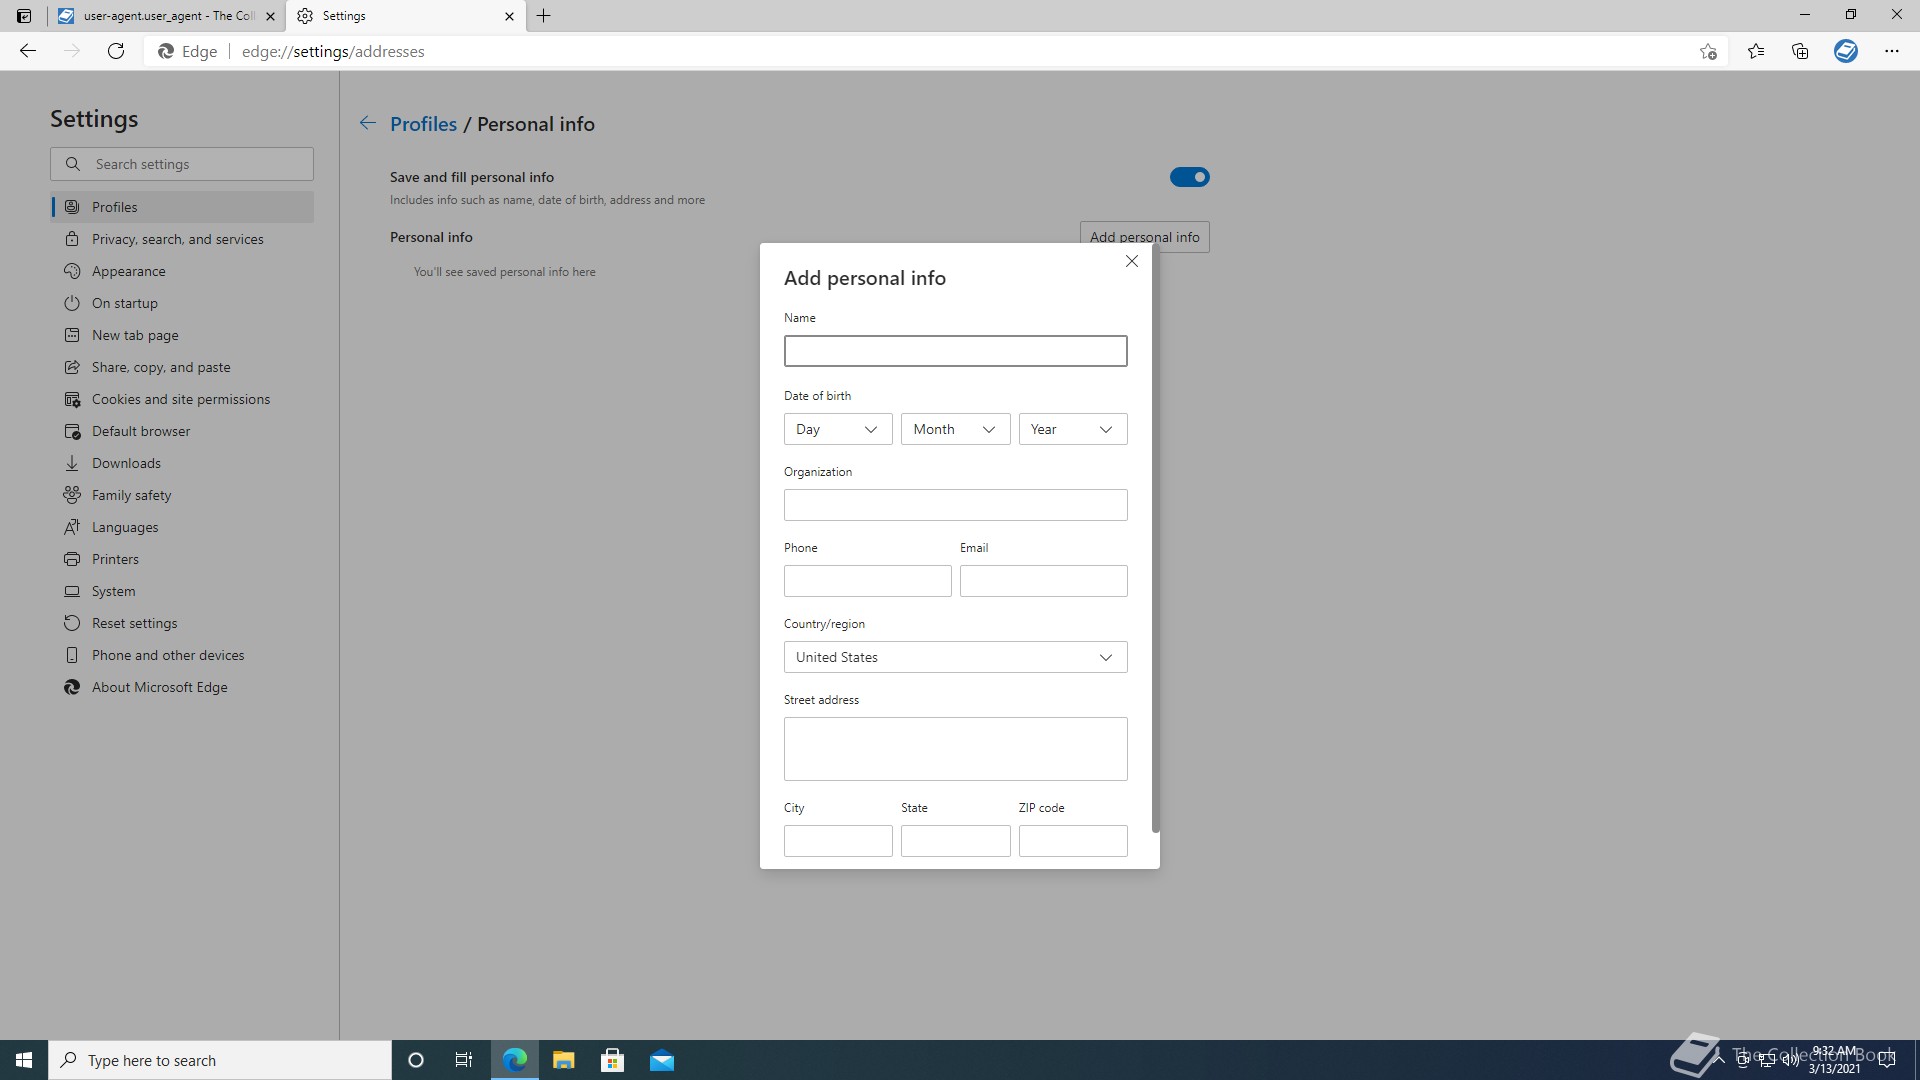This screenshot has width=1920, height=1080.
Task: Open the Settings and more ellipsis menu
Action: [x=1891, y=51]
